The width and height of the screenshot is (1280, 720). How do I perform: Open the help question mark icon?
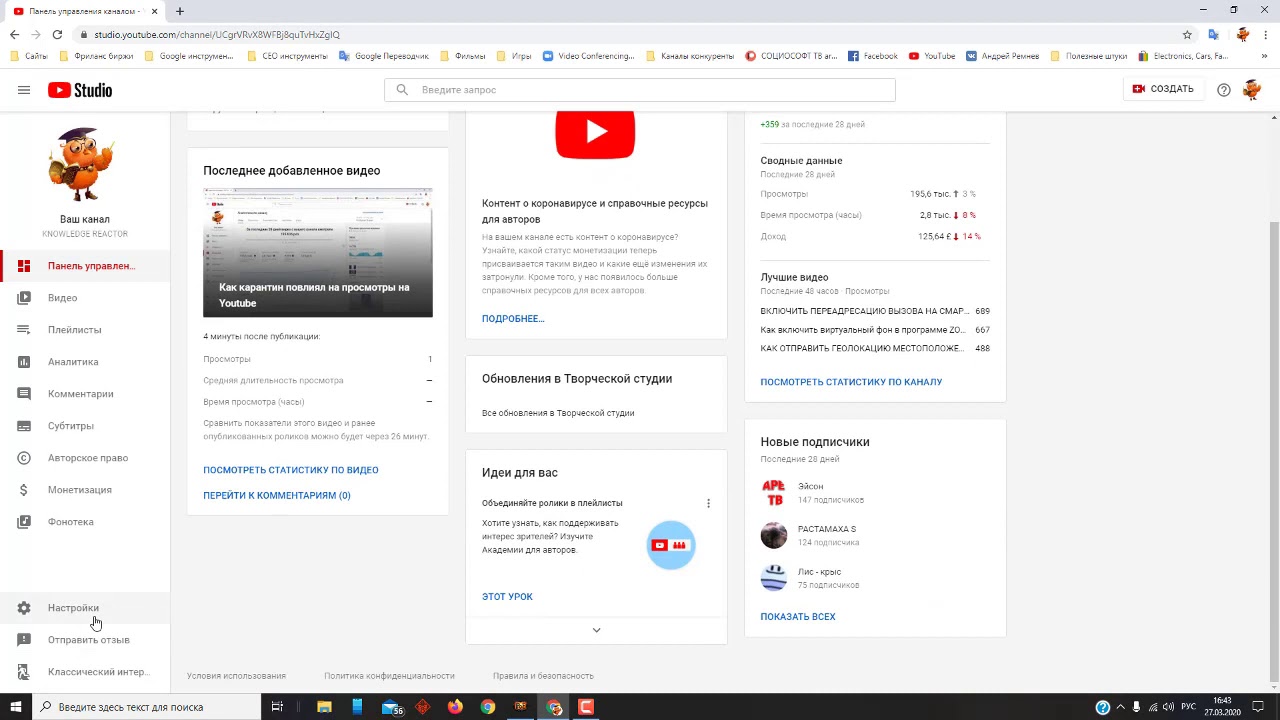pyautogui.click(x=1224, y=90)
